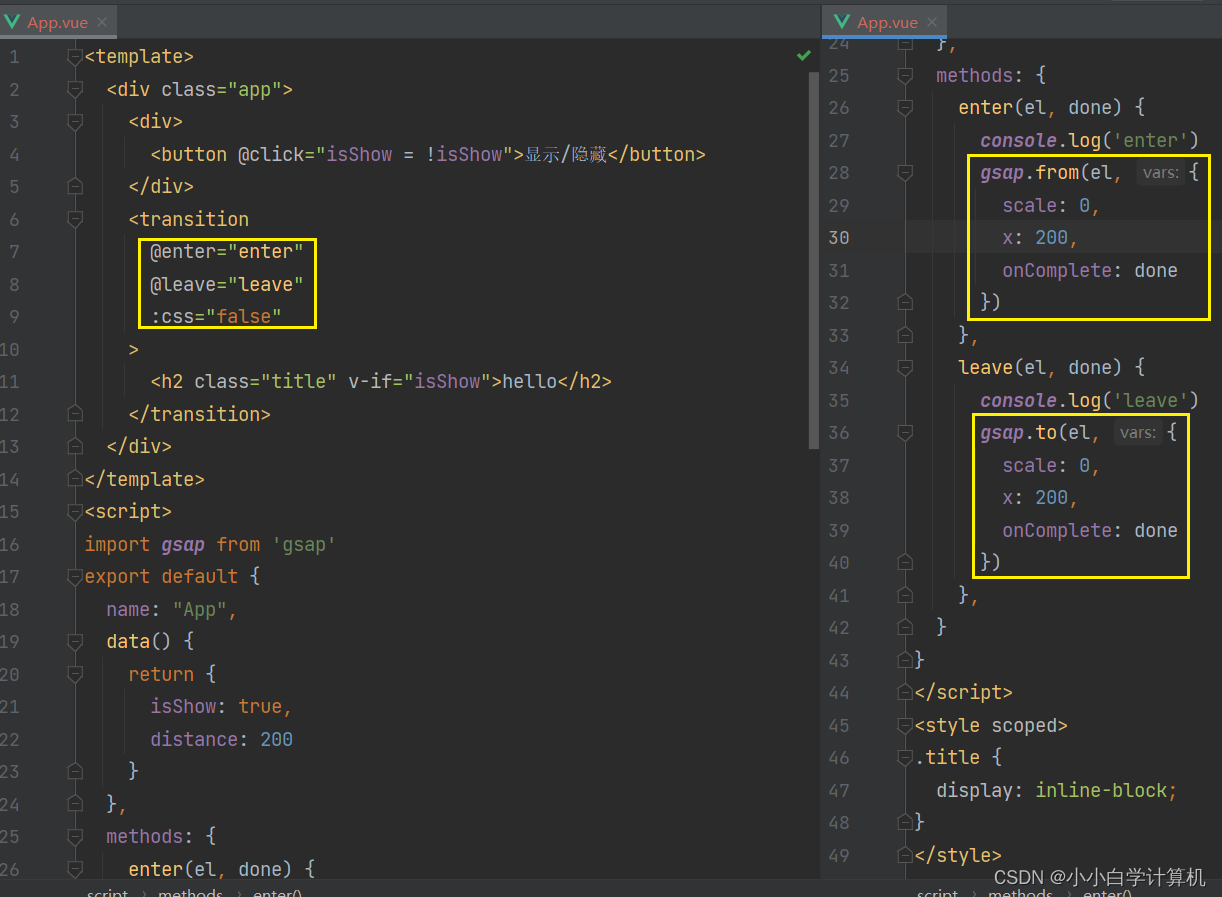The width and height of the screenshot is (1222, 897).
Task: Click the Vue file icon on left tab
Action: 12,22
